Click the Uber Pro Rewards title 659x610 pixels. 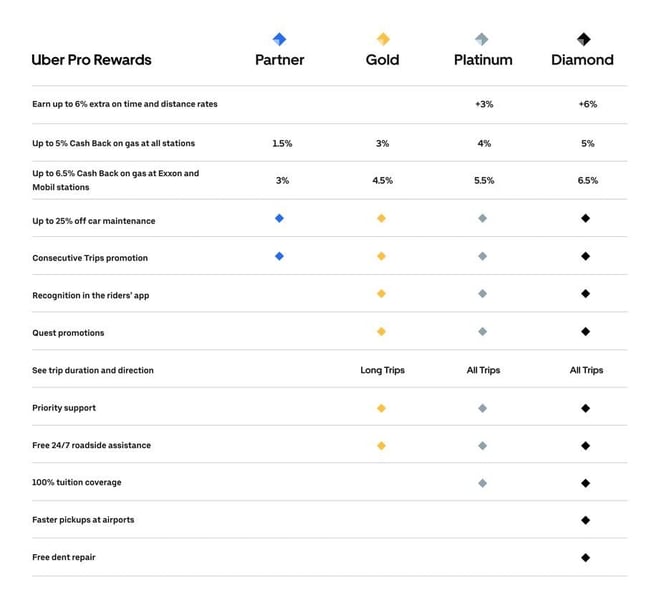(91, 60)
